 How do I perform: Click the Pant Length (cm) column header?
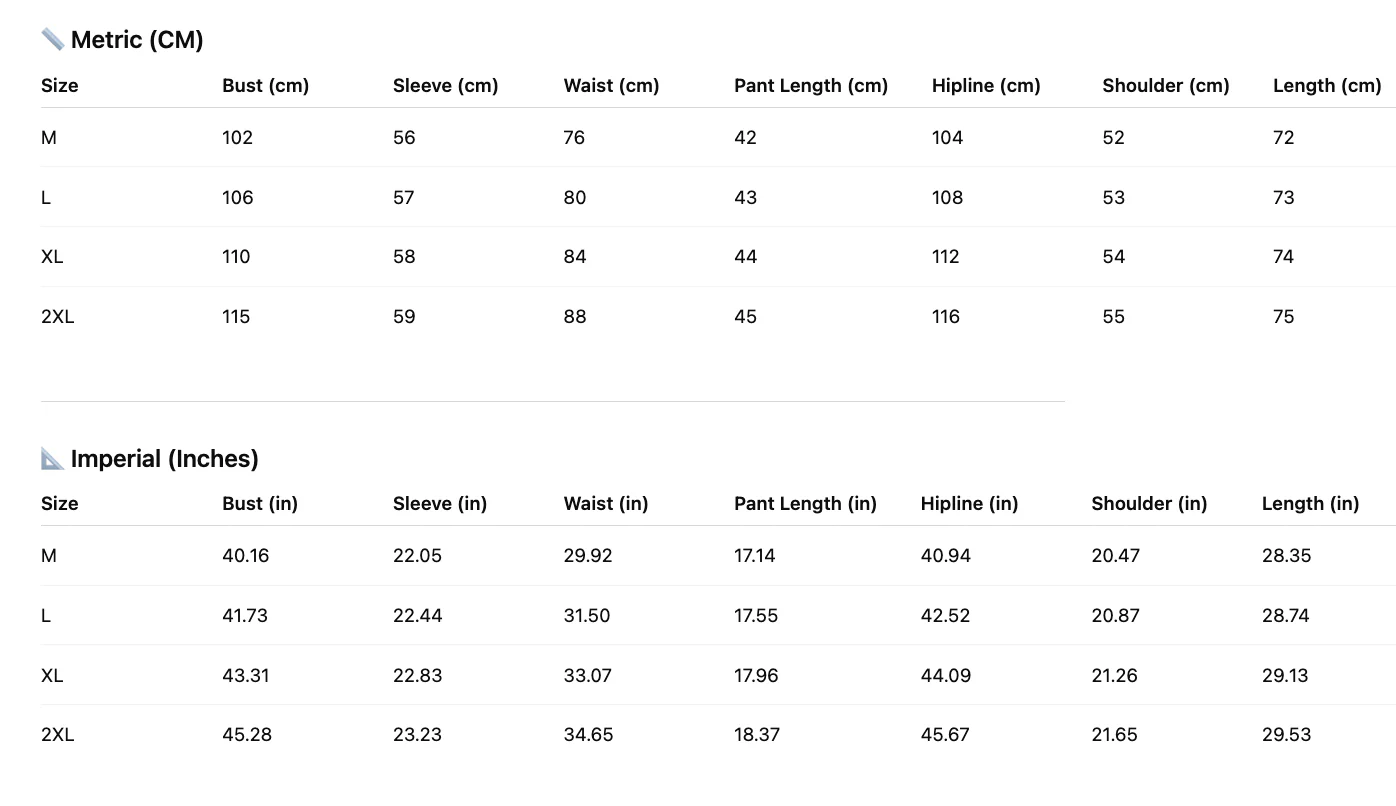(x=811, y=86)
